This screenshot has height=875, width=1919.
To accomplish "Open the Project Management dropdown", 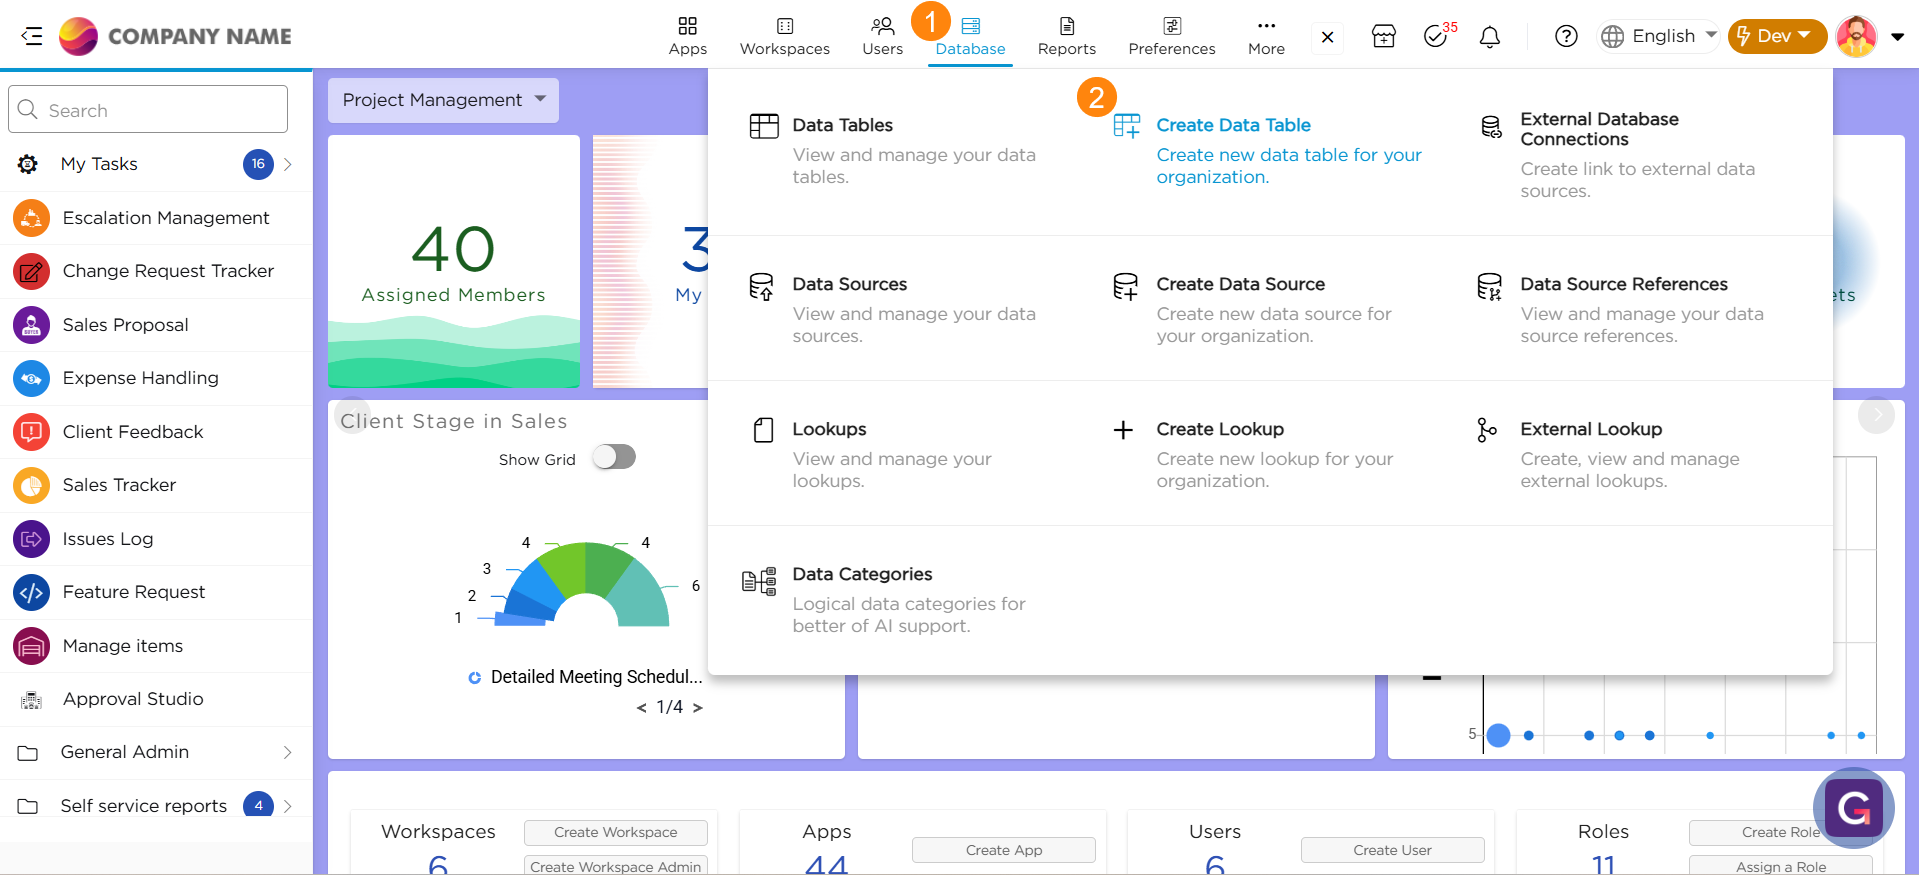I will click(443, 100).
